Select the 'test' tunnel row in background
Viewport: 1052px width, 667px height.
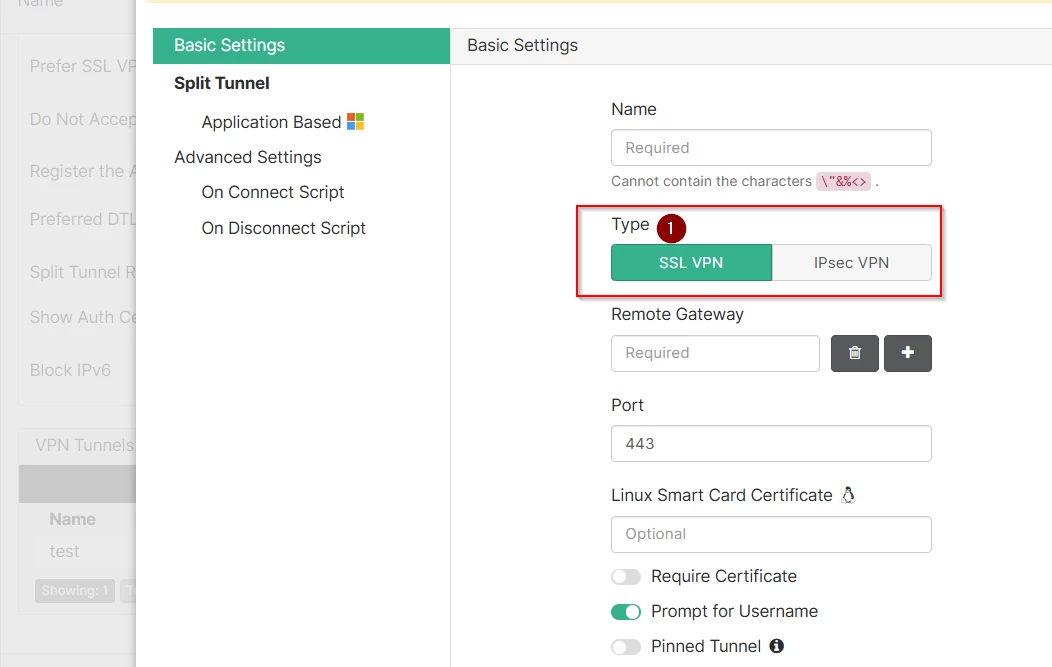[64, 551]
